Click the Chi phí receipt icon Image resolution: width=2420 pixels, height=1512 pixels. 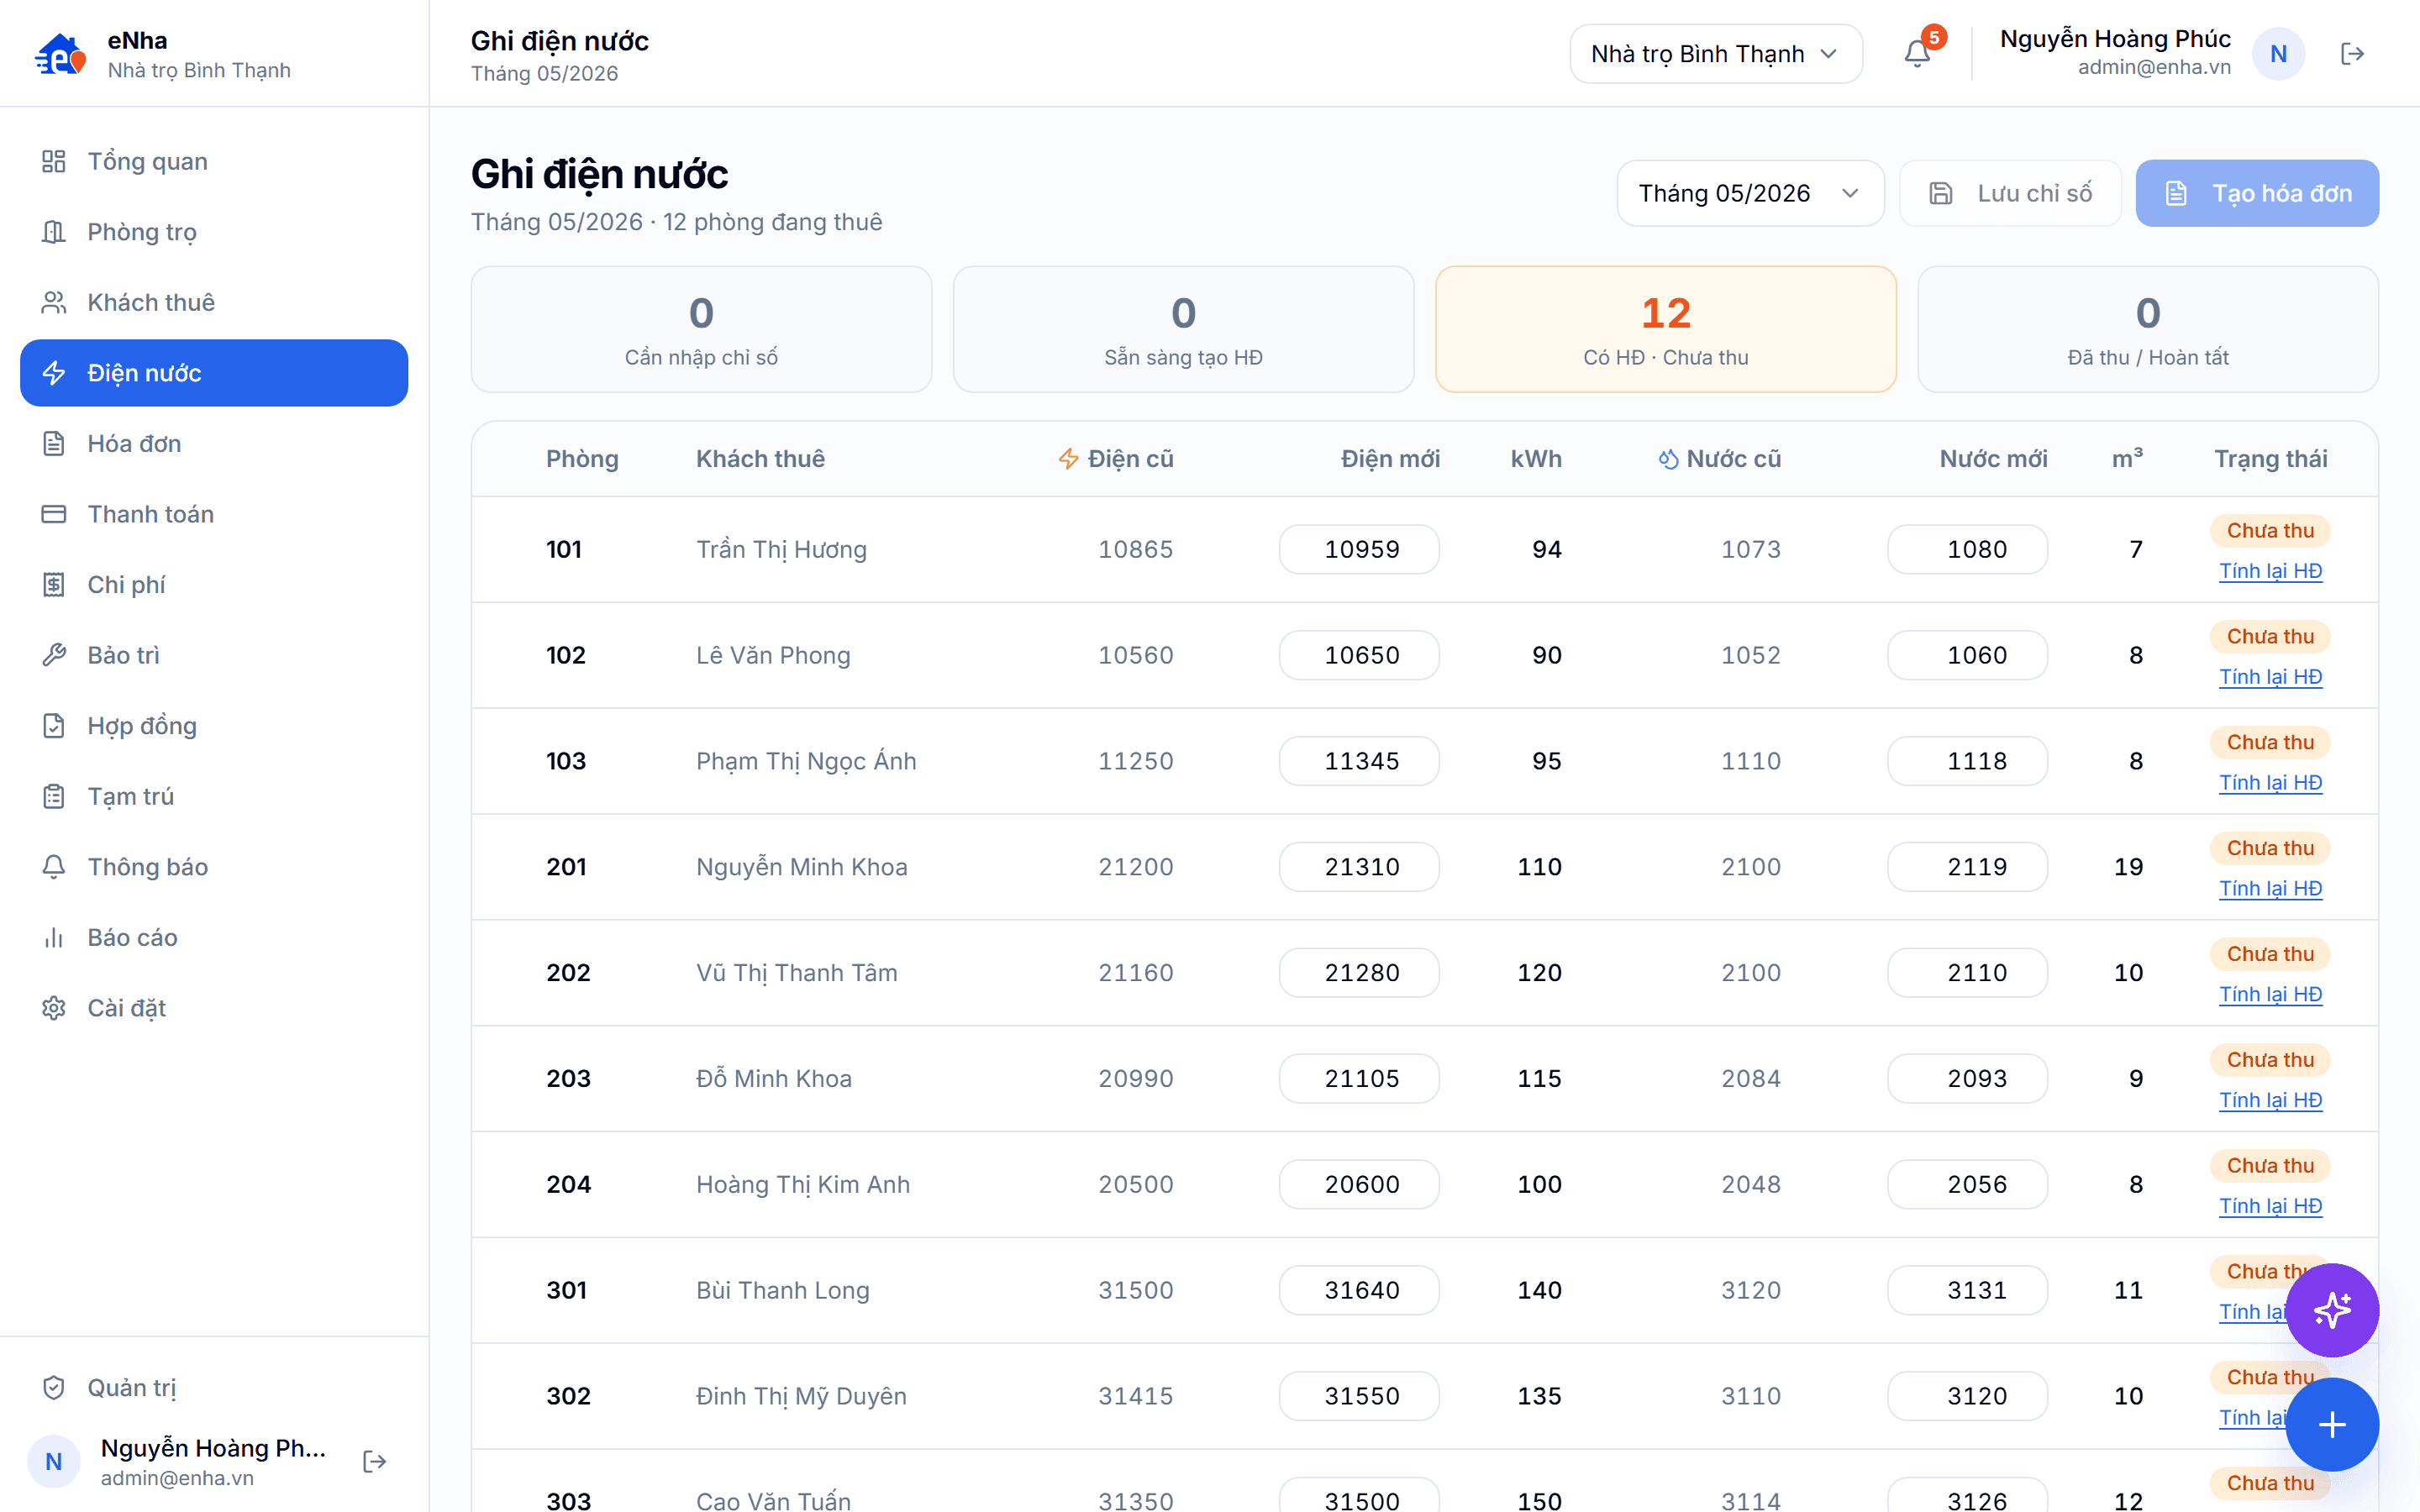point(54,585)
